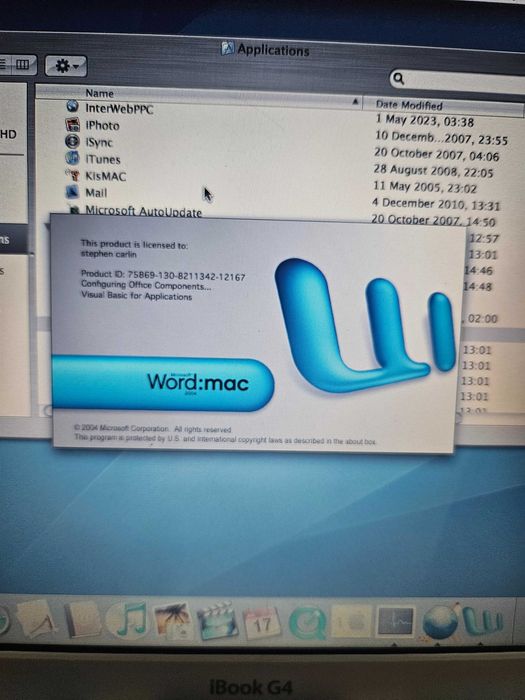Click "Configuring Office Components..." status text
The width and height of the screenshot is (525, 700).
(146, 285)
